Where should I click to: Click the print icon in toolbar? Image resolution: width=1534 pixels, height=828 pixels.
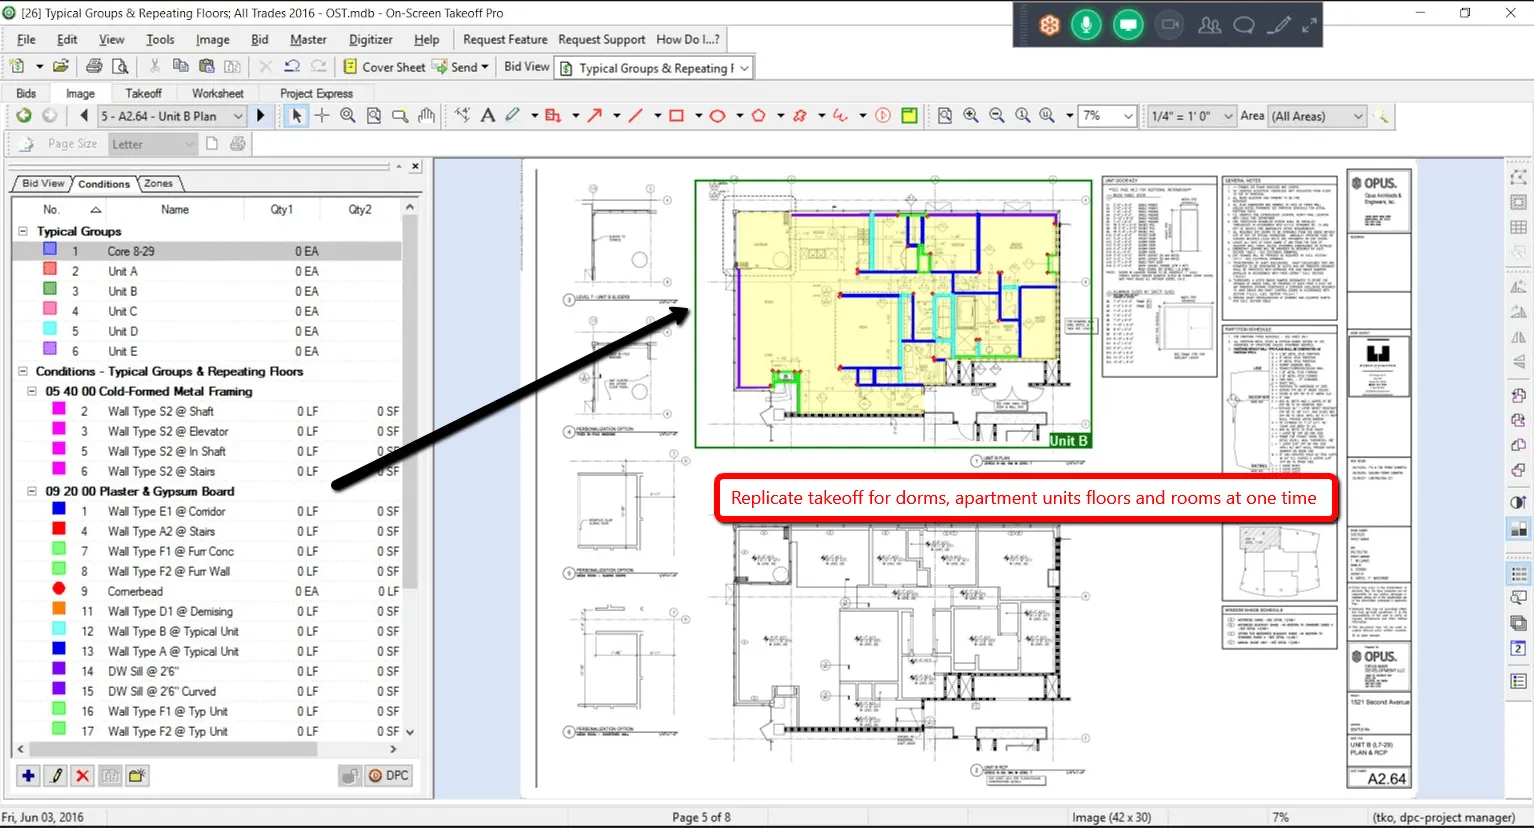(94, 67)
